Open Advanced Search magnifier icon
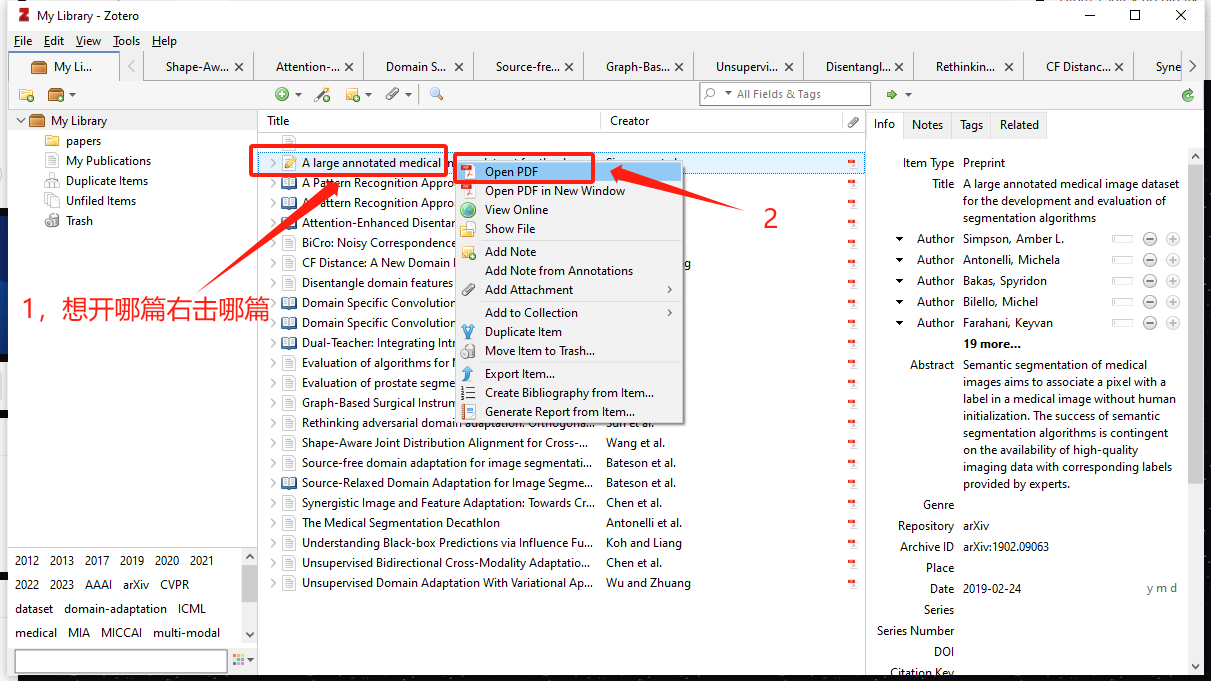Image resolution: width=1211 pixels, height=681 pixels. click(x=436, y=94)
